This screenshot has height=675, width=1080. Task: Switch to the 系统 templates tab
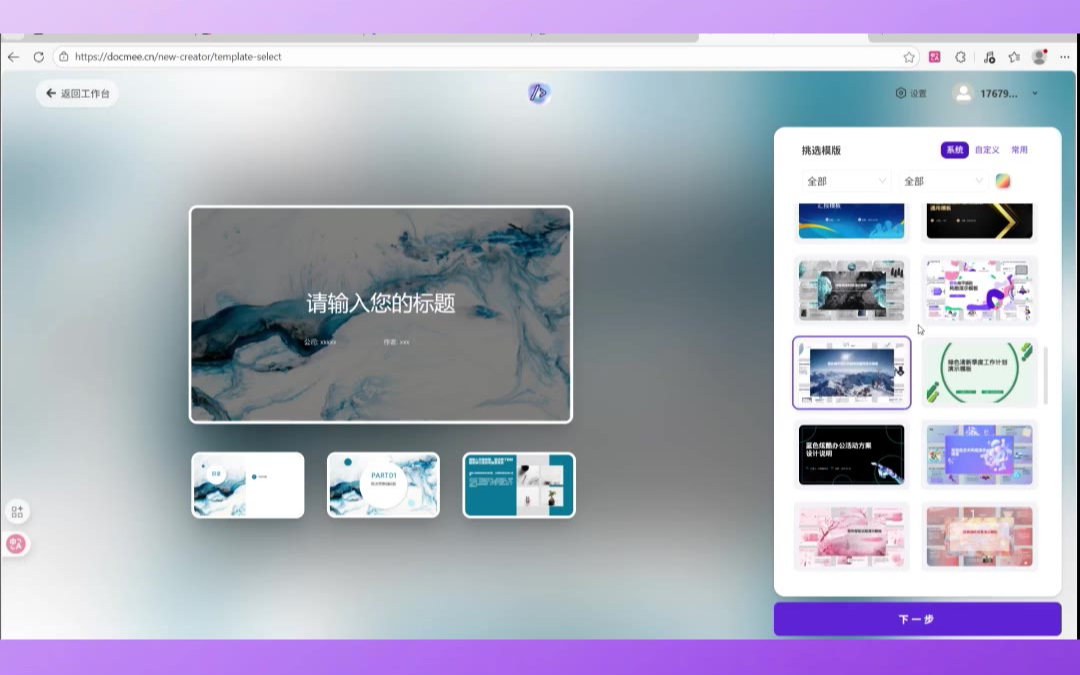click(954, 150)
